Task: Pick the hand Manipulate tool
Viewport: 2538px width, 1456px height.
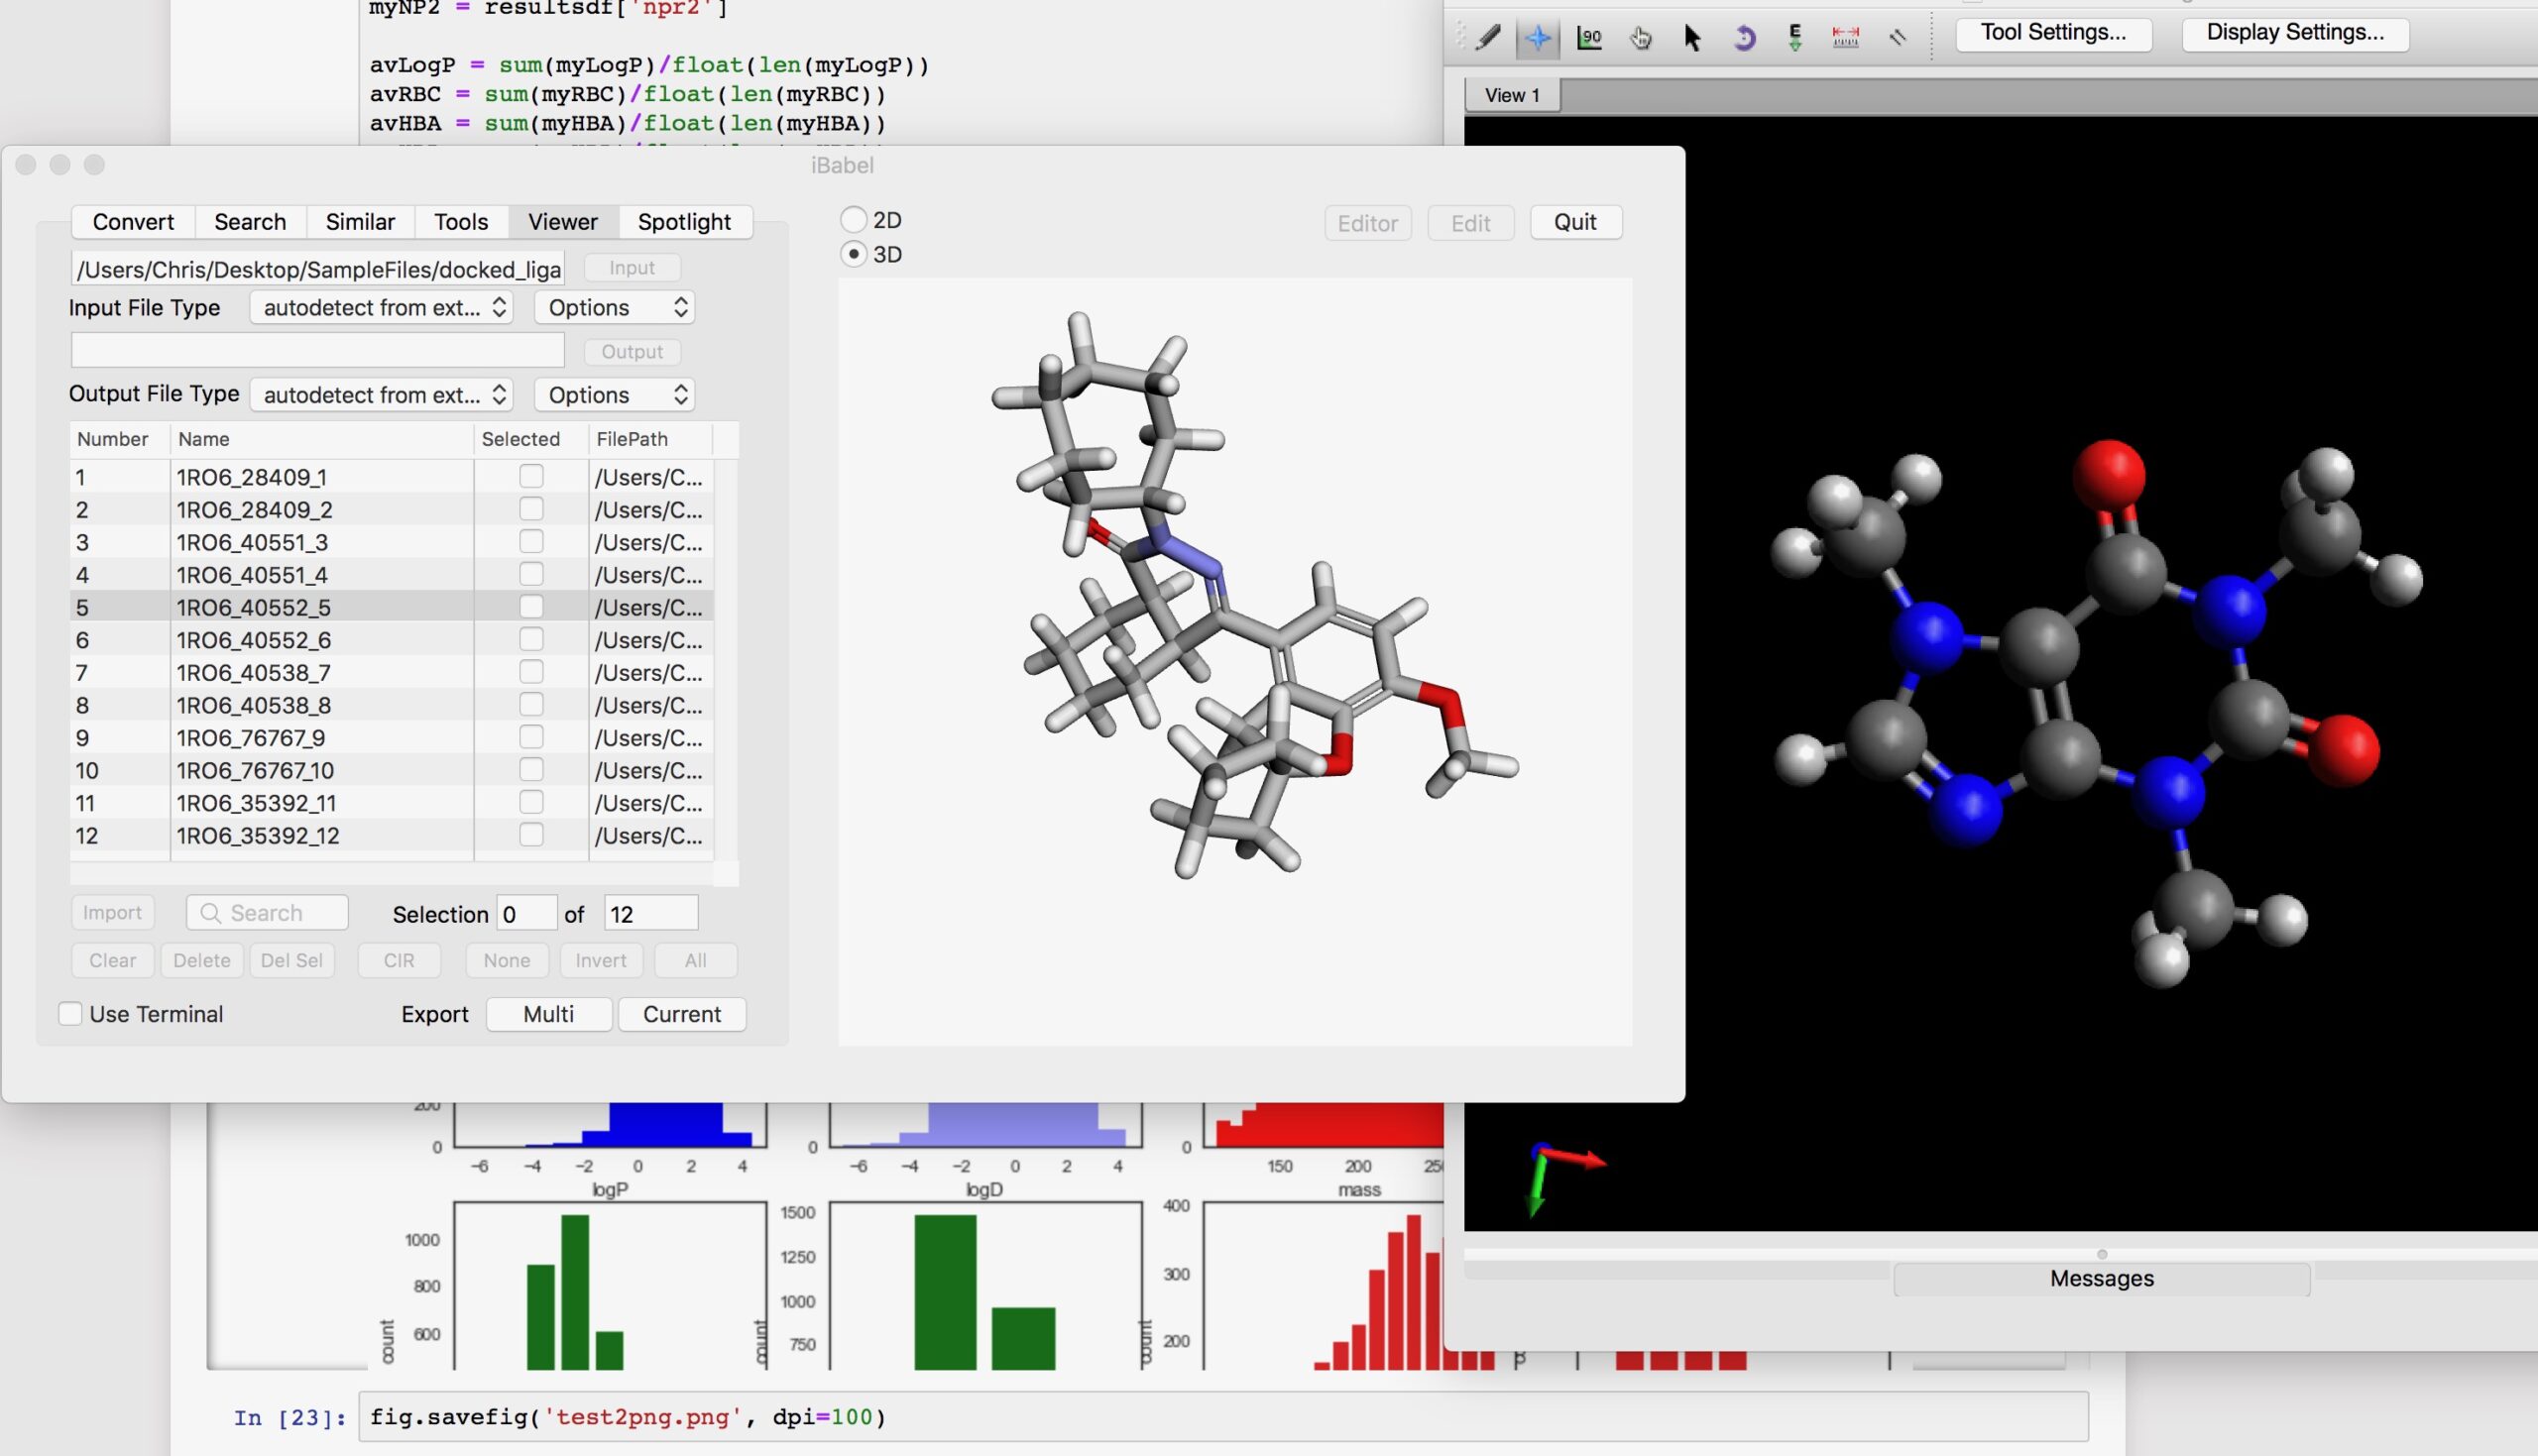Action: tap(1640, 38)
